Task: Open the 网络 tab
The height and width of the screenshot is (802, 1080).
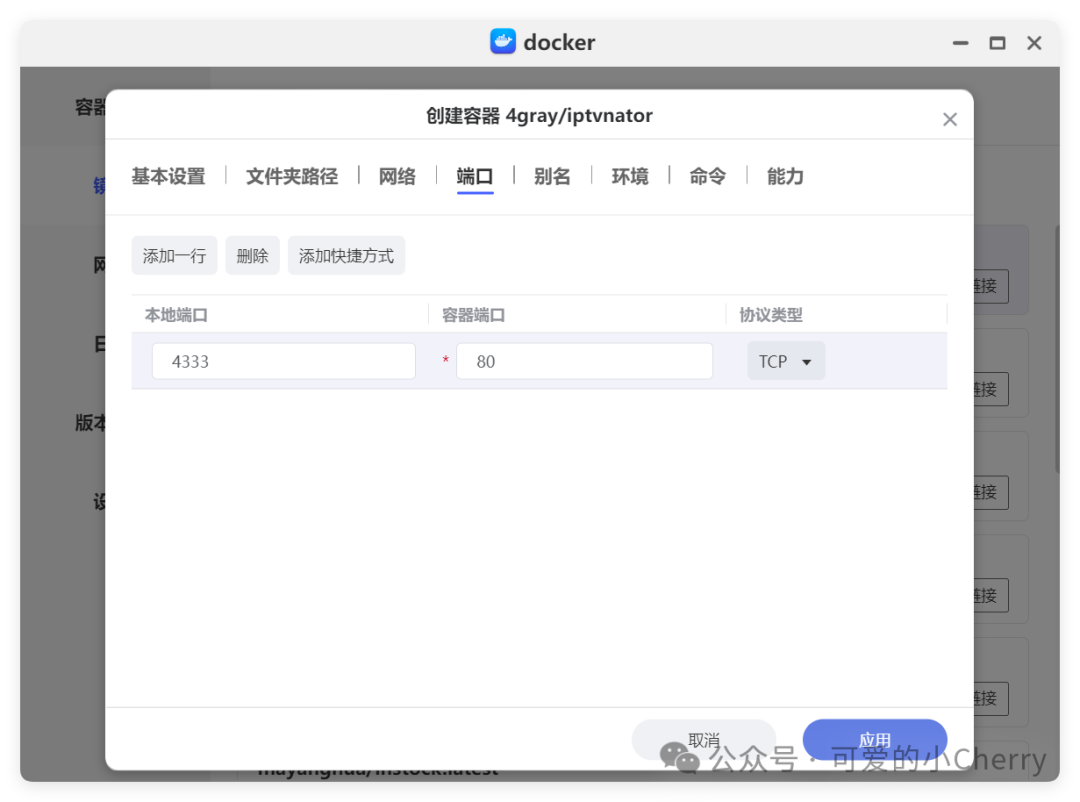Action: (397, 176)
